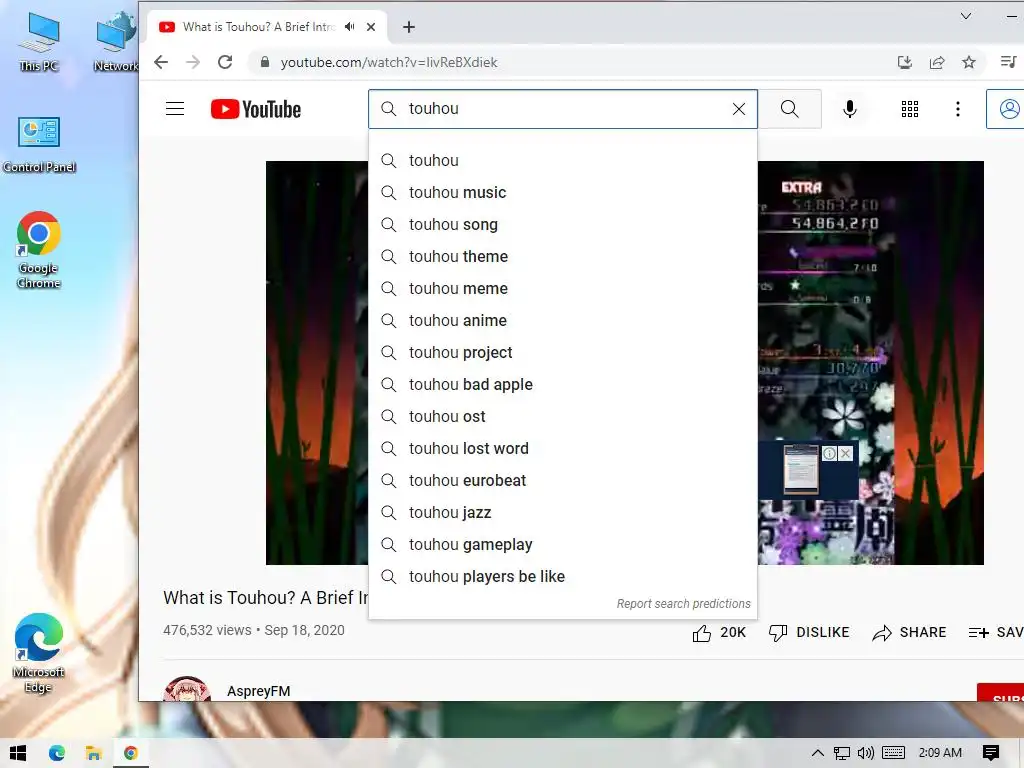Expand the tab search chevron
The width and height of the screenshot is (1024, 768).
pyautogui.click(x=966, y=16)
